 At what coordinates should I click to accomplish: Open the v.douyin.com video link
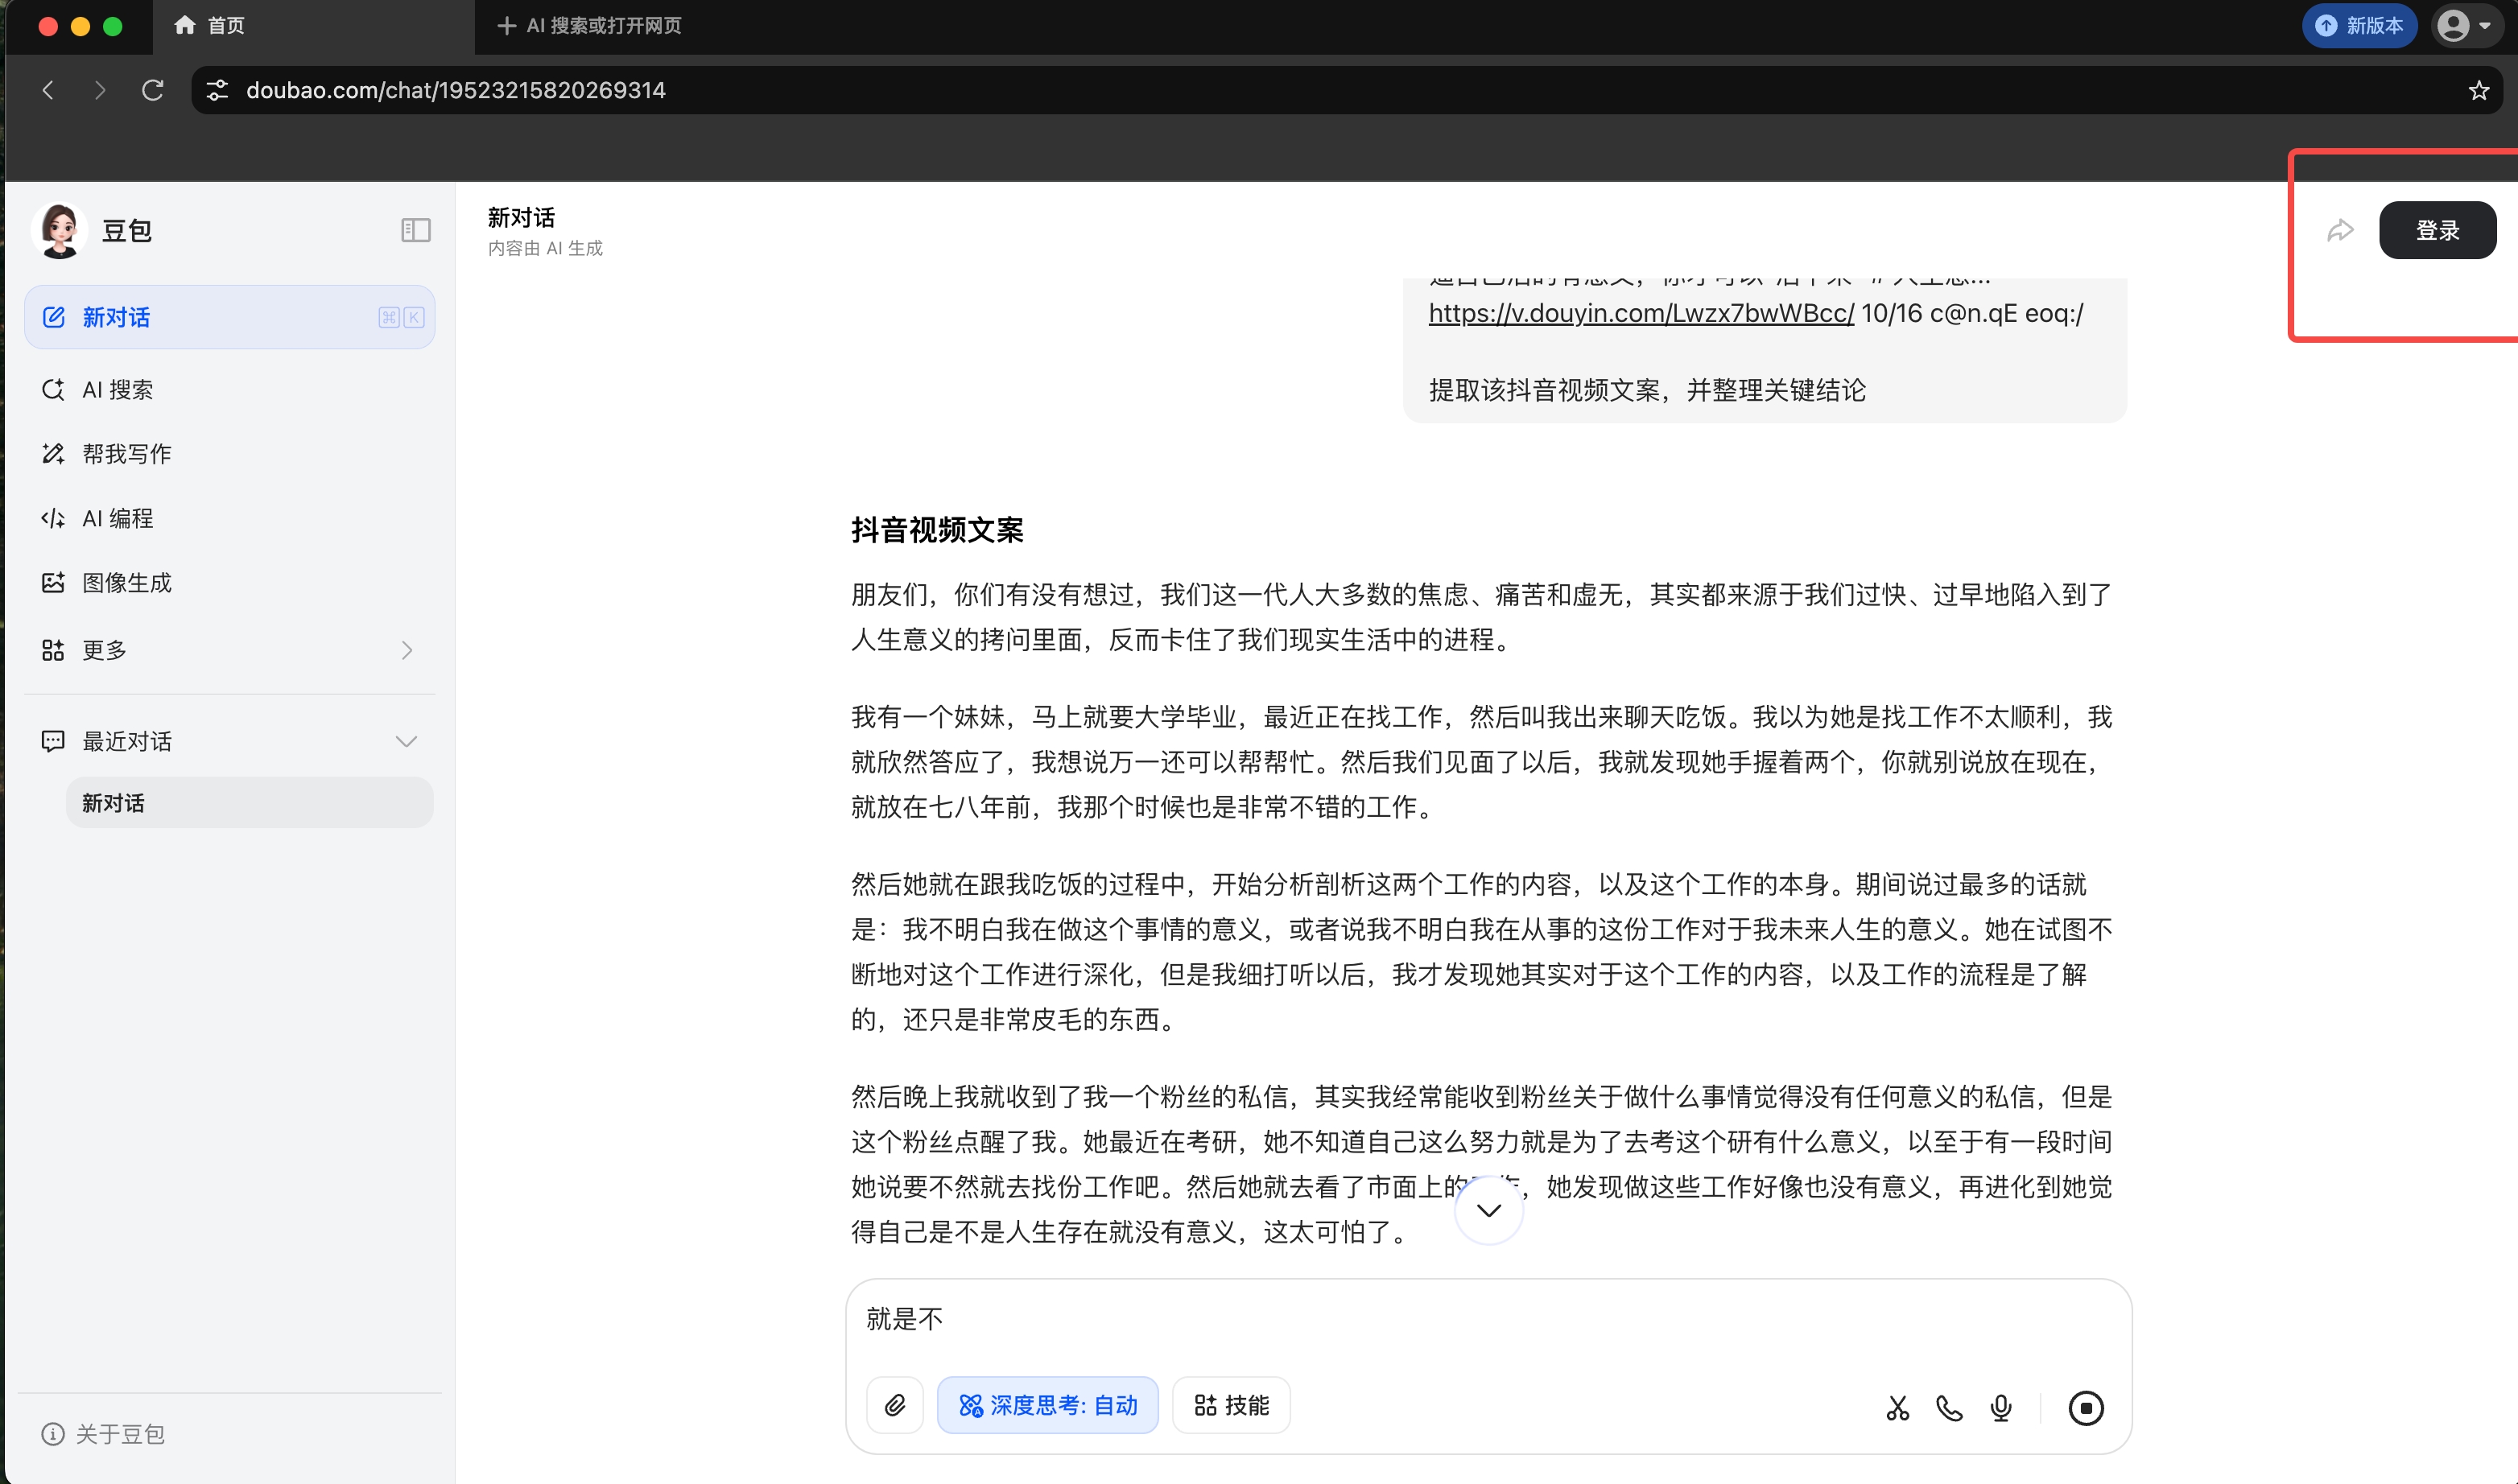1640,314
